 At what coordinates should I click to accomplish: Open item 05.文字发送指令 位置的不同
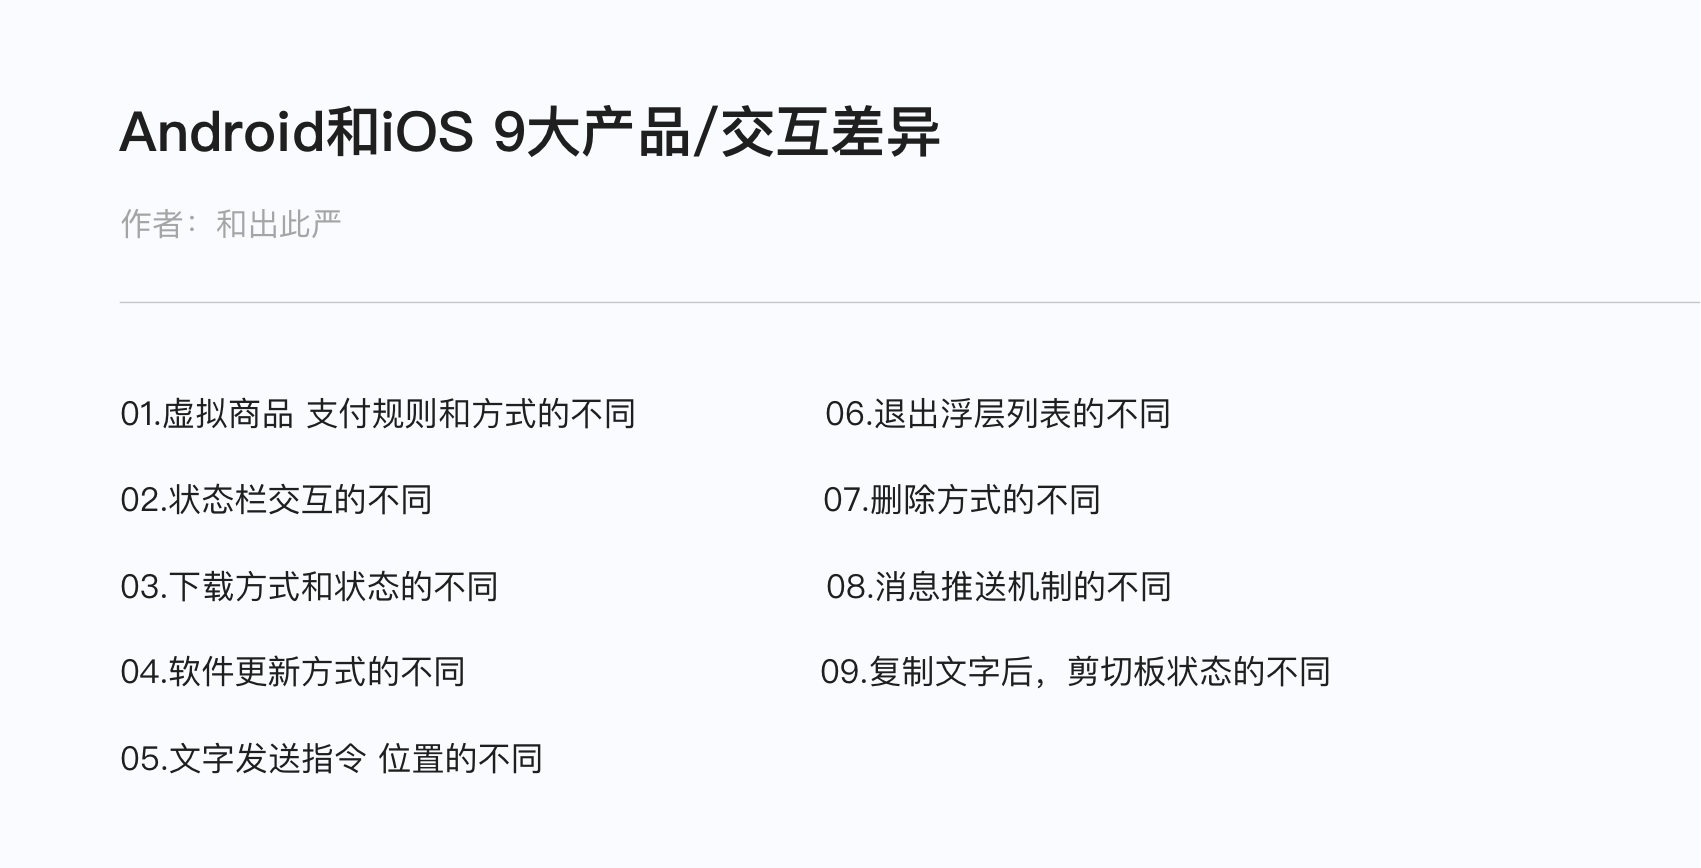point(331,759)
